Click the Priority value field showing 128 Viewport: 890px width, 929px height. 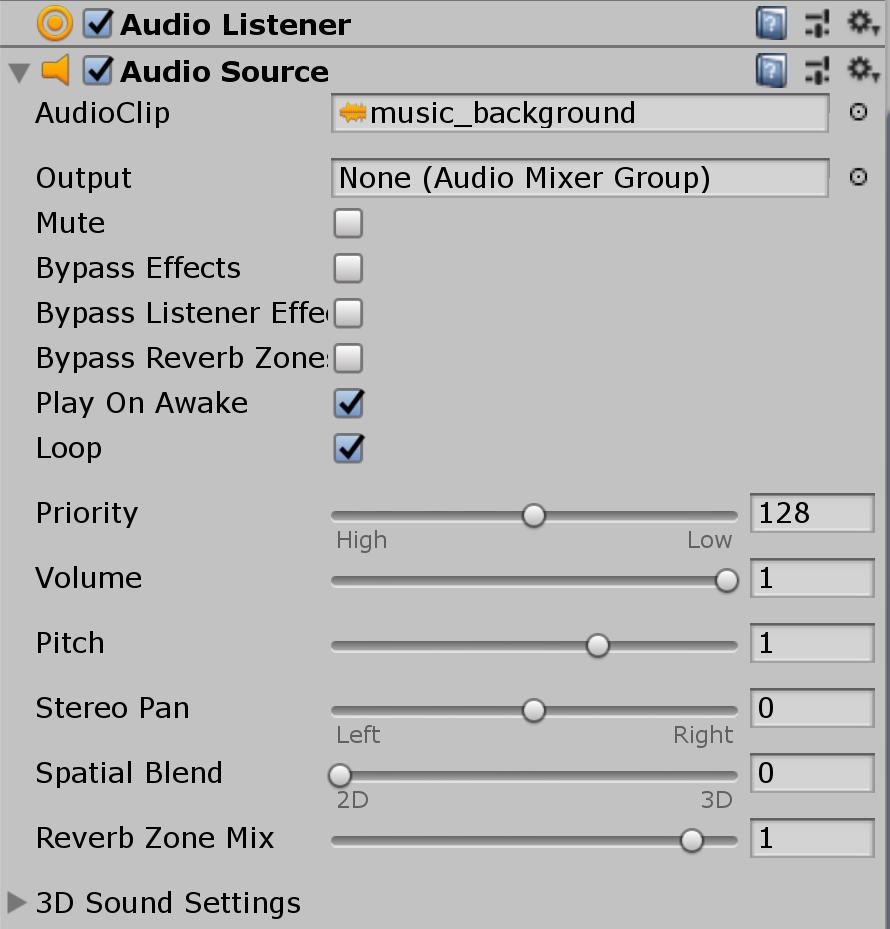[812, 513]
